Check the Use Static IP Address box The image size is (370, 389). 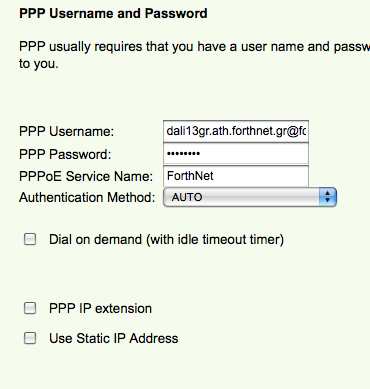(30, 338)
